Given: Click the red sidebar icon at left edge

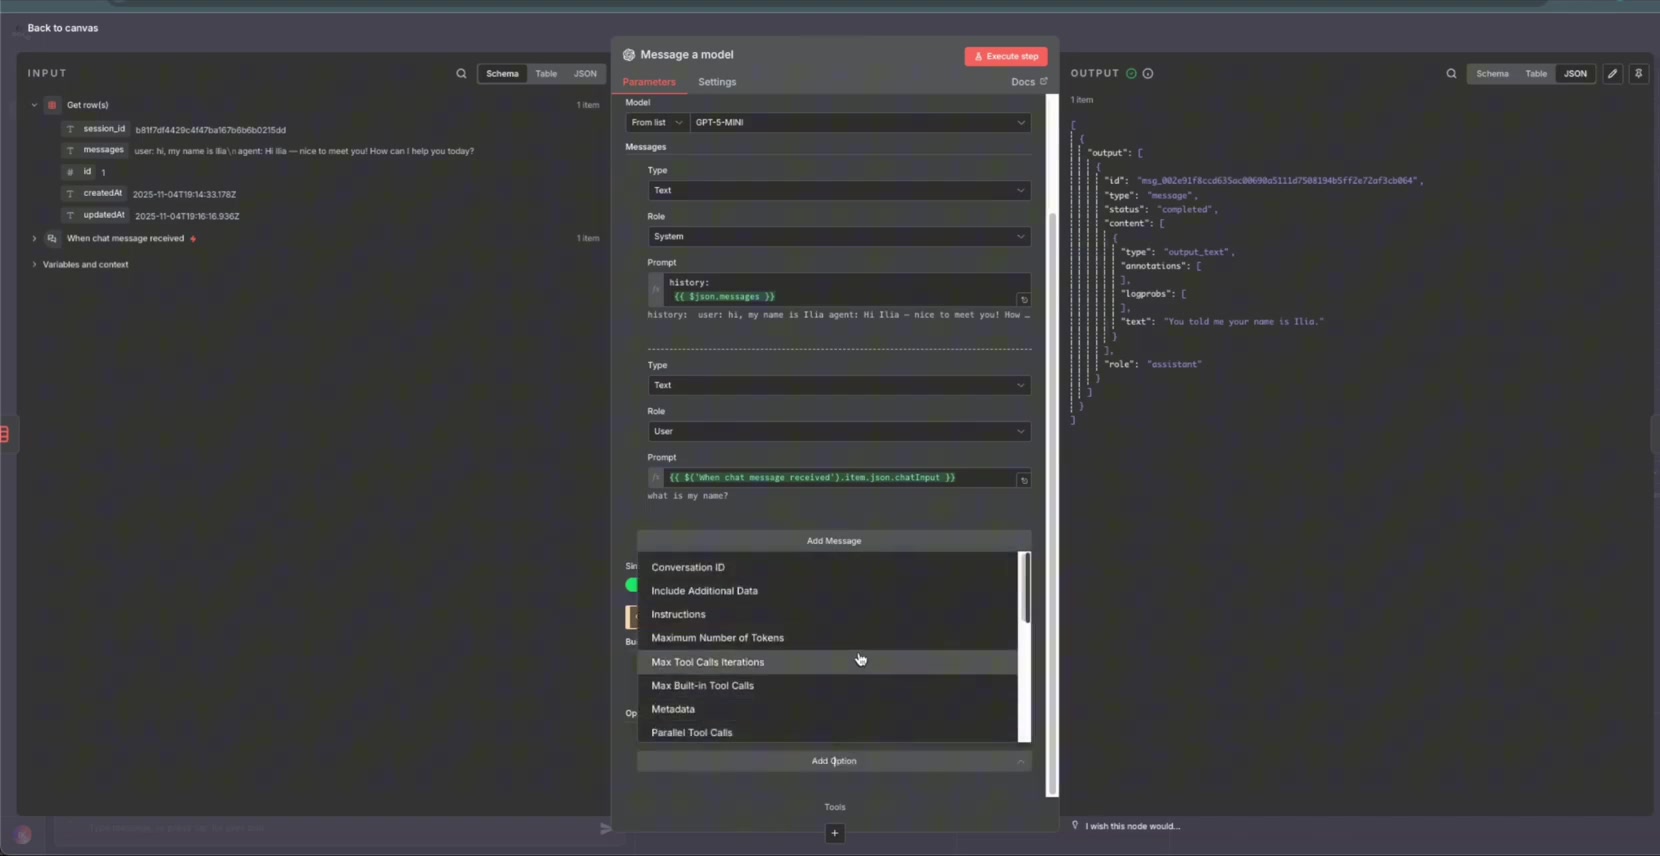Looking at the screenshot, I should tap(5, 434).
